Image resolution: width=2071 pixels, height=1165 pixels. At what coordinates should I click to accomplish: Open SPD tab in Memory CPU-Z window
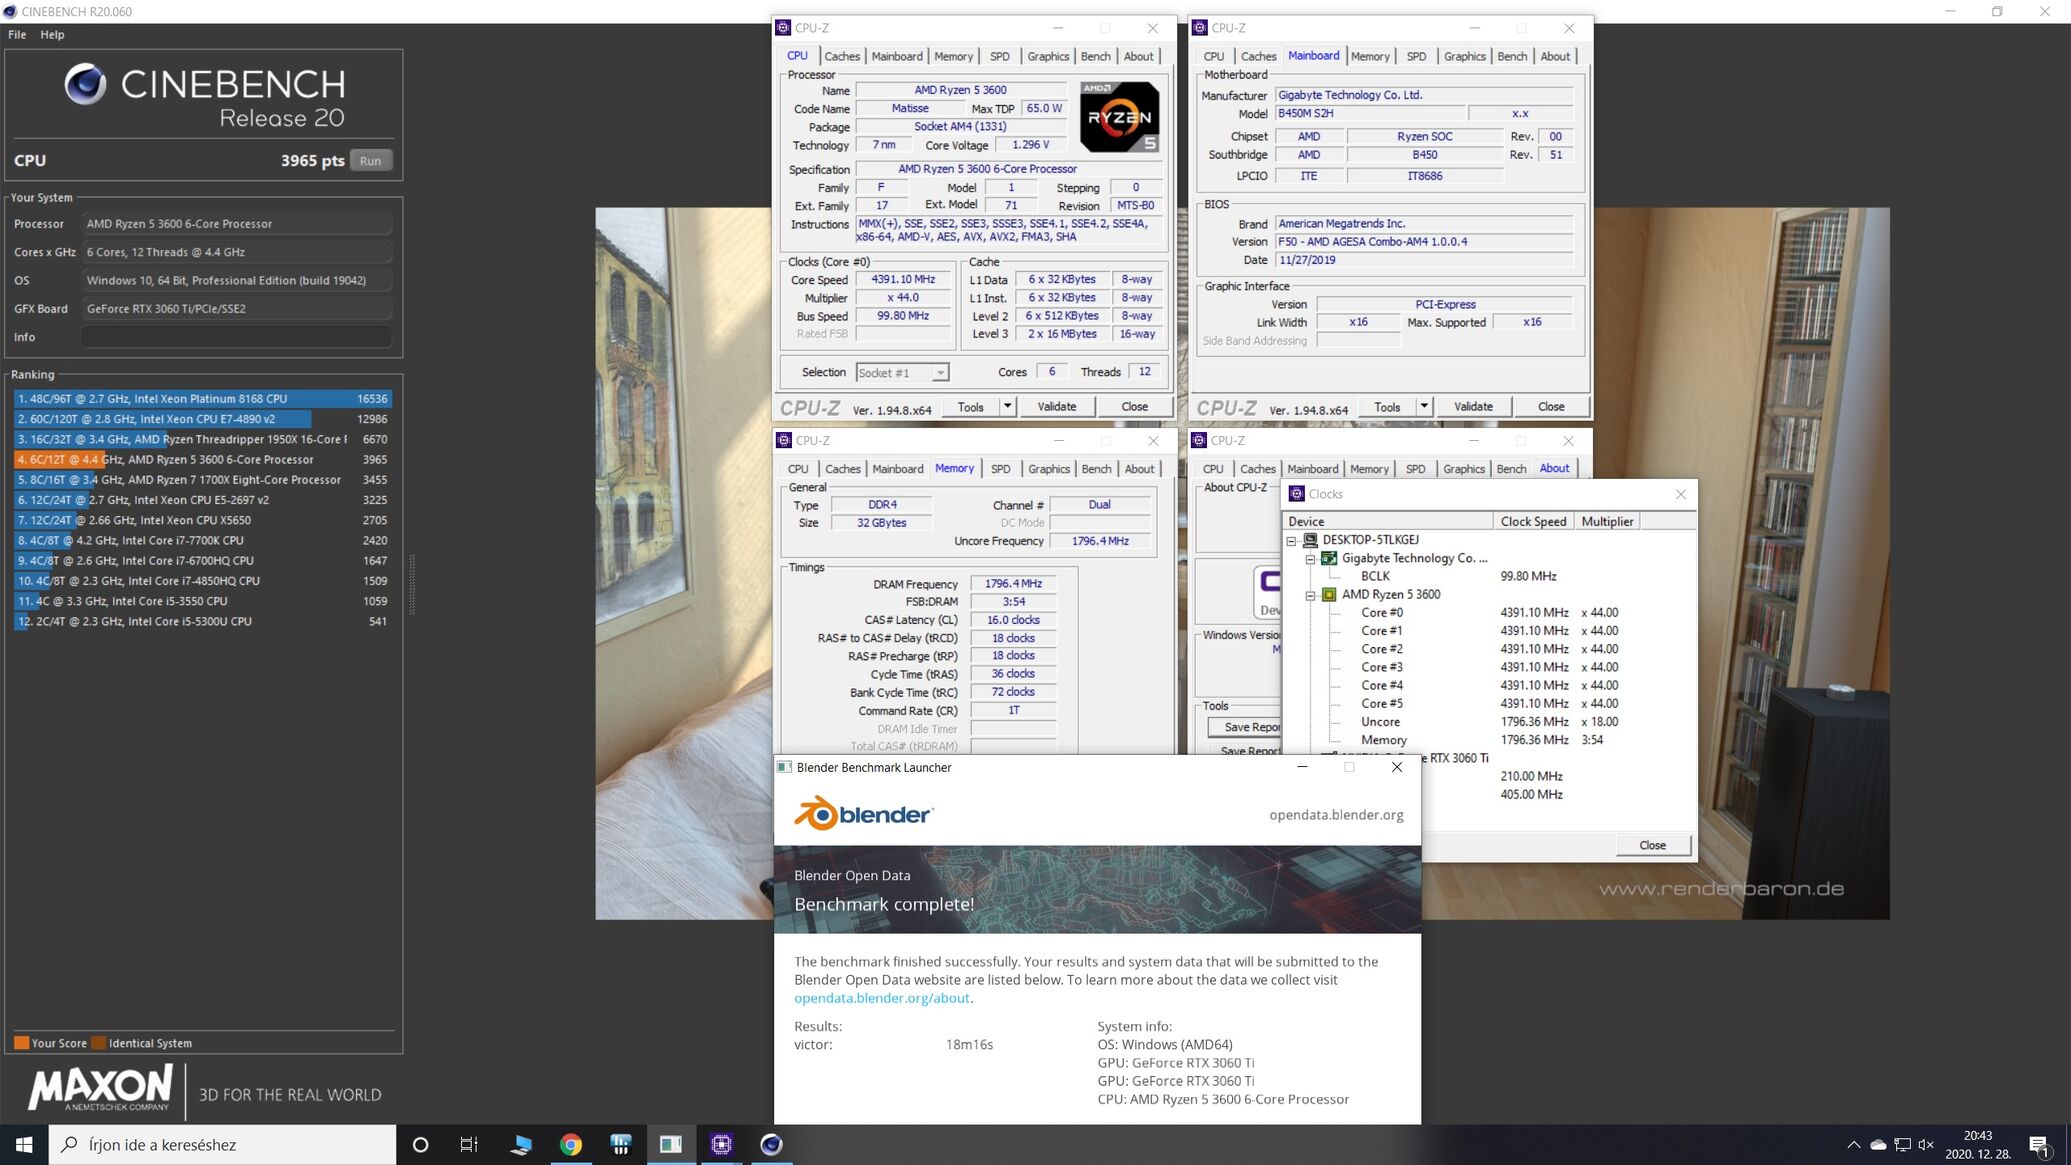1000,469
